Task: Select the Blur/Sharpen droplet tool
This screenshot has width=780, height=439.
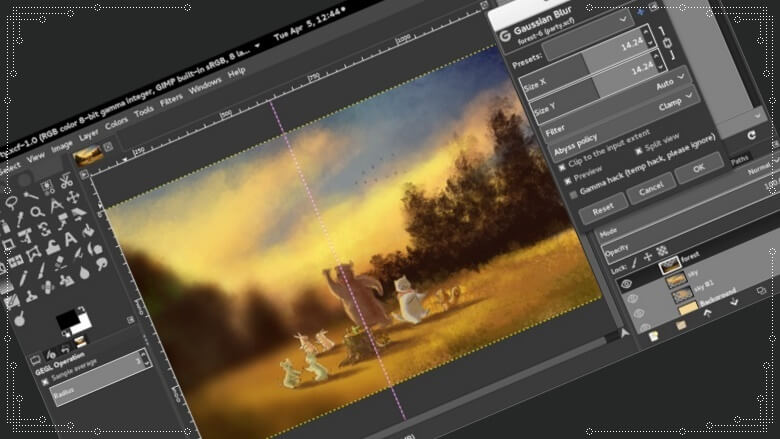Action: click(85, 272)
